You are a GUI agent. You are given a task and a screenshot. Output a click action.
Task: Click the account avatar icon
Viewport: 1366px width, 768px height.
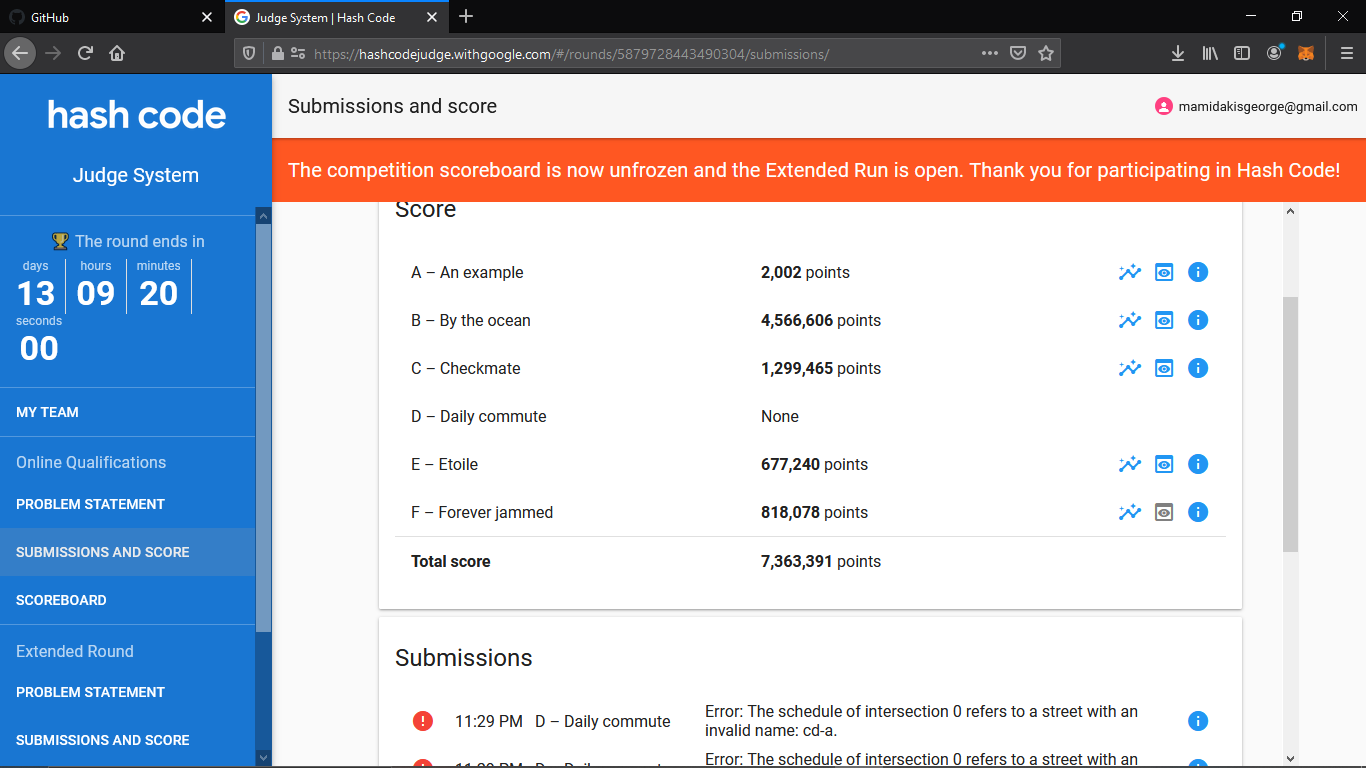click(x=1163, y=106)
